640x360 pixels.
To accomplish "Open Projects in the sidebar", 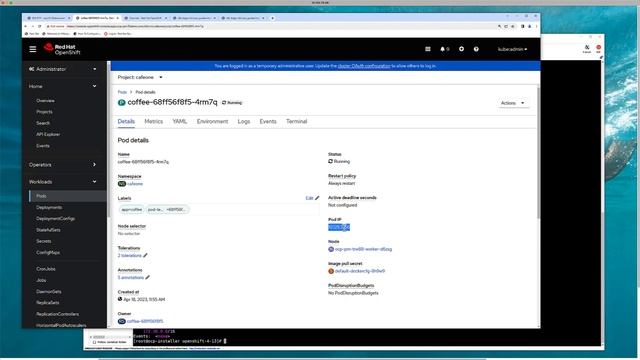I will coord(44,111).
